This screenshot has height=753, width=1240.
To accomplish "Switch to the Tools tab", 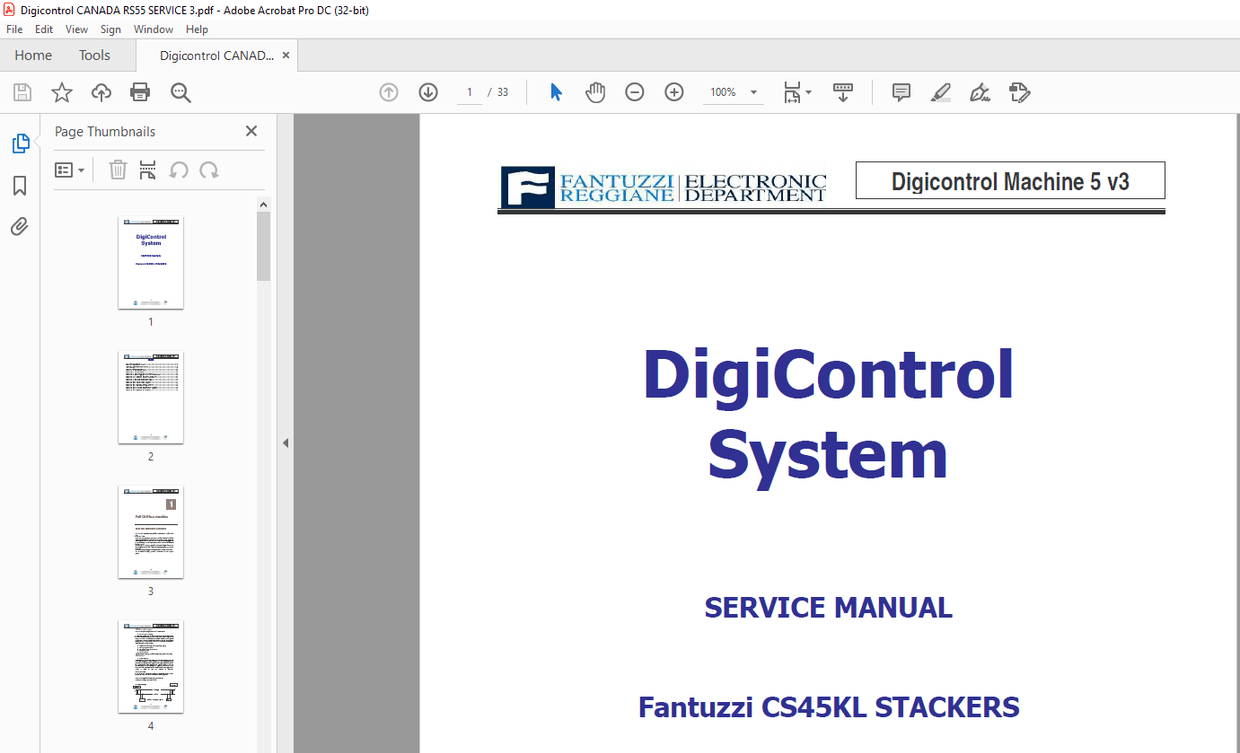I will coord(94,55).
